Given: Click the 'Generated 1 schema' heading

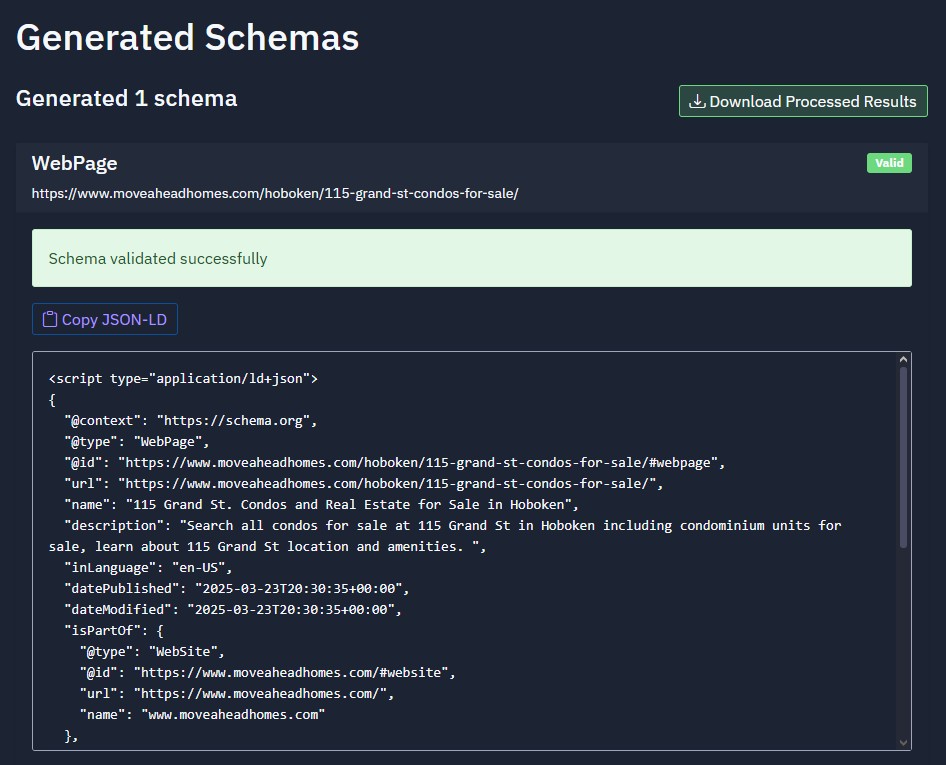Looking at the screenshot, I should [127, 98].
